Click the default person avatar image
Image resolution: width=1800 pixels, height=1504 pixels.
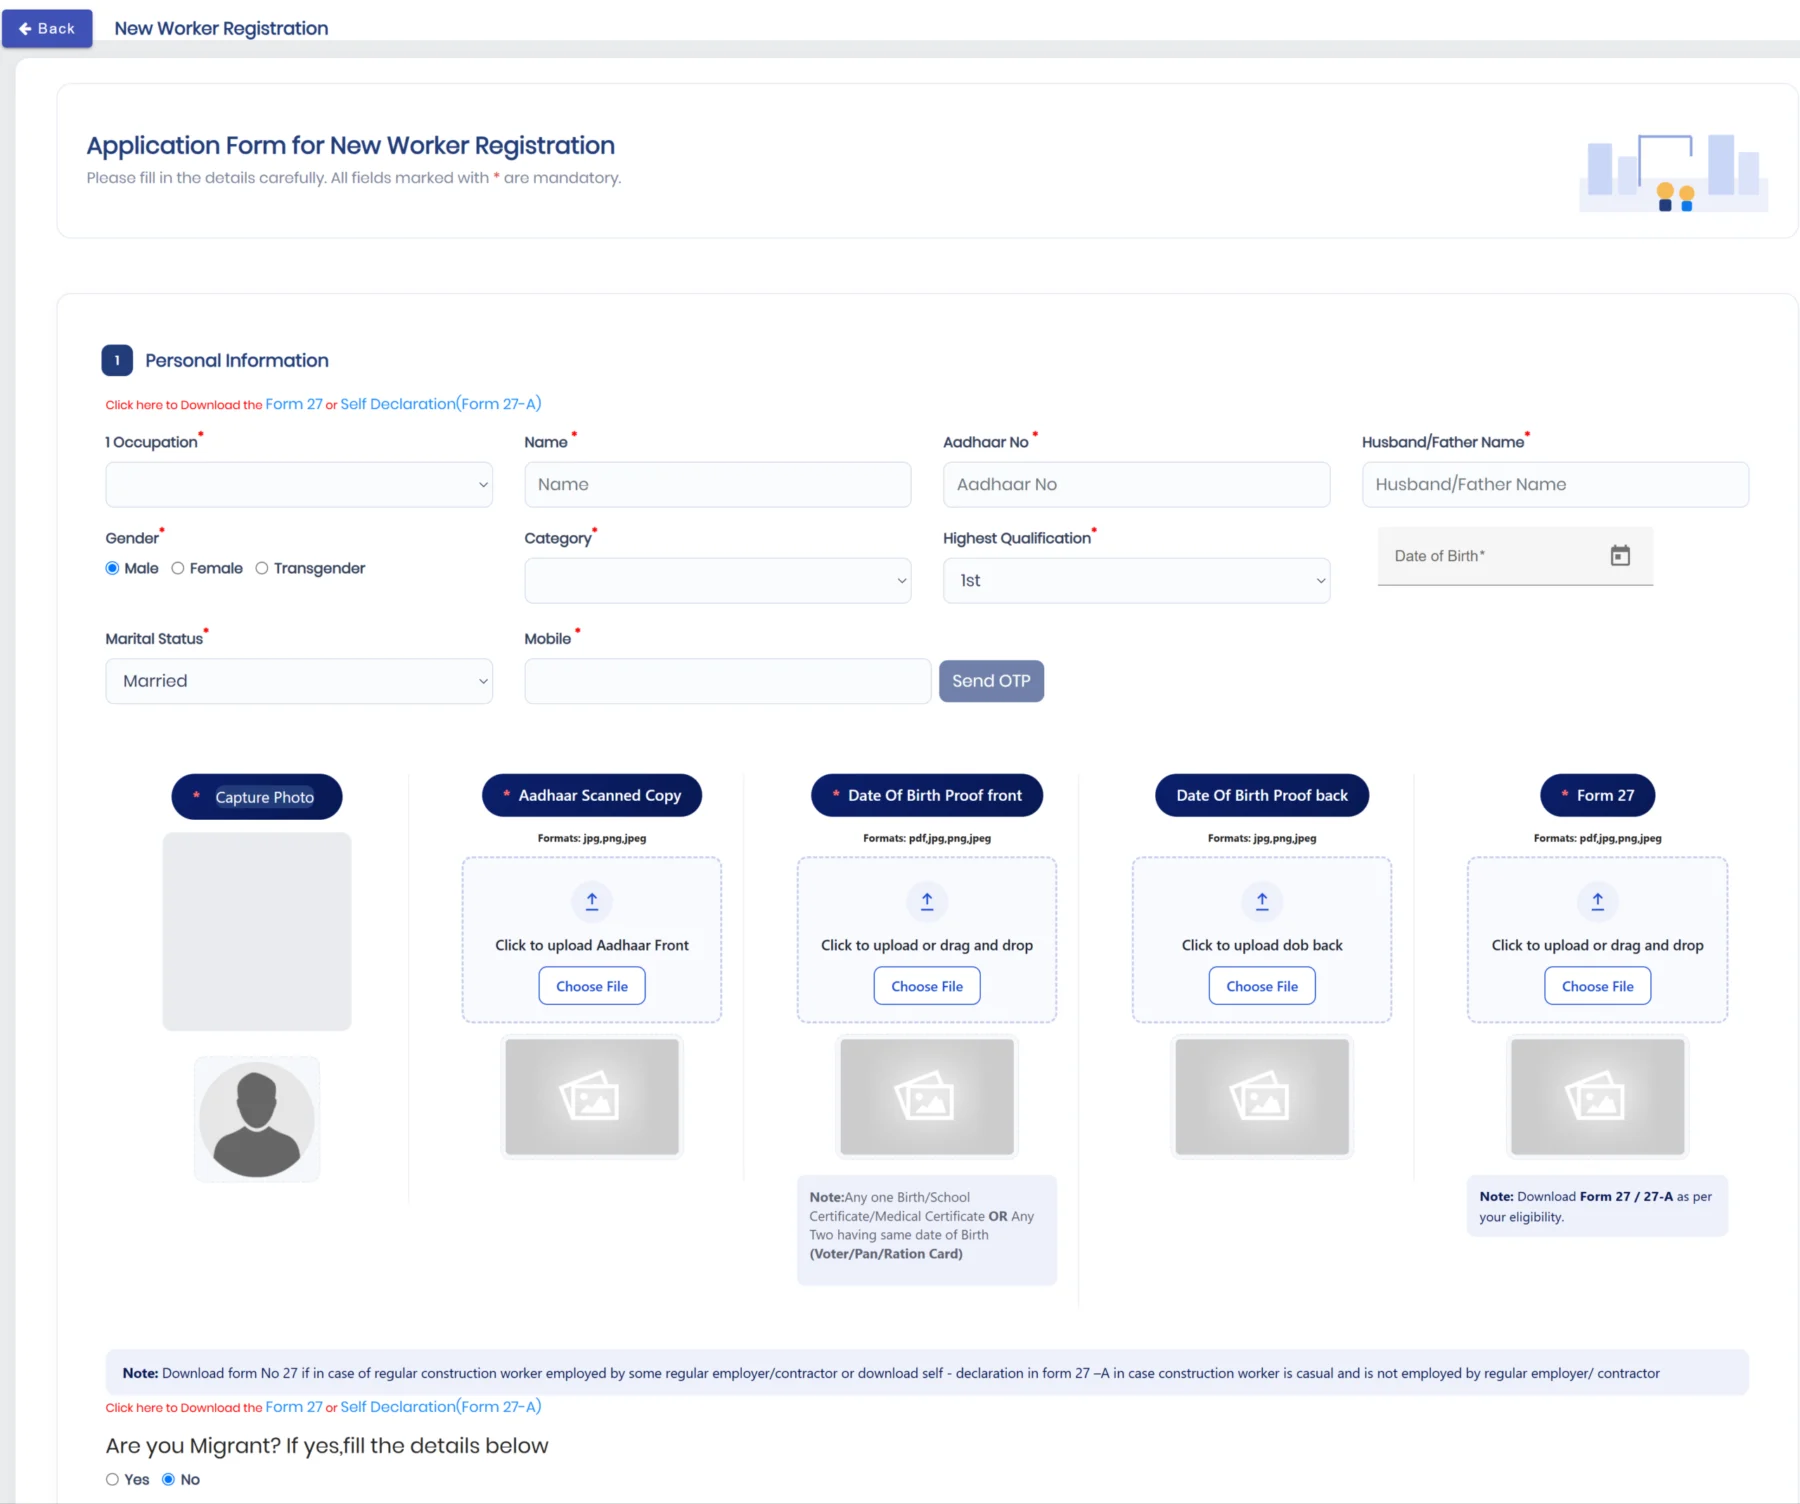257,1119
